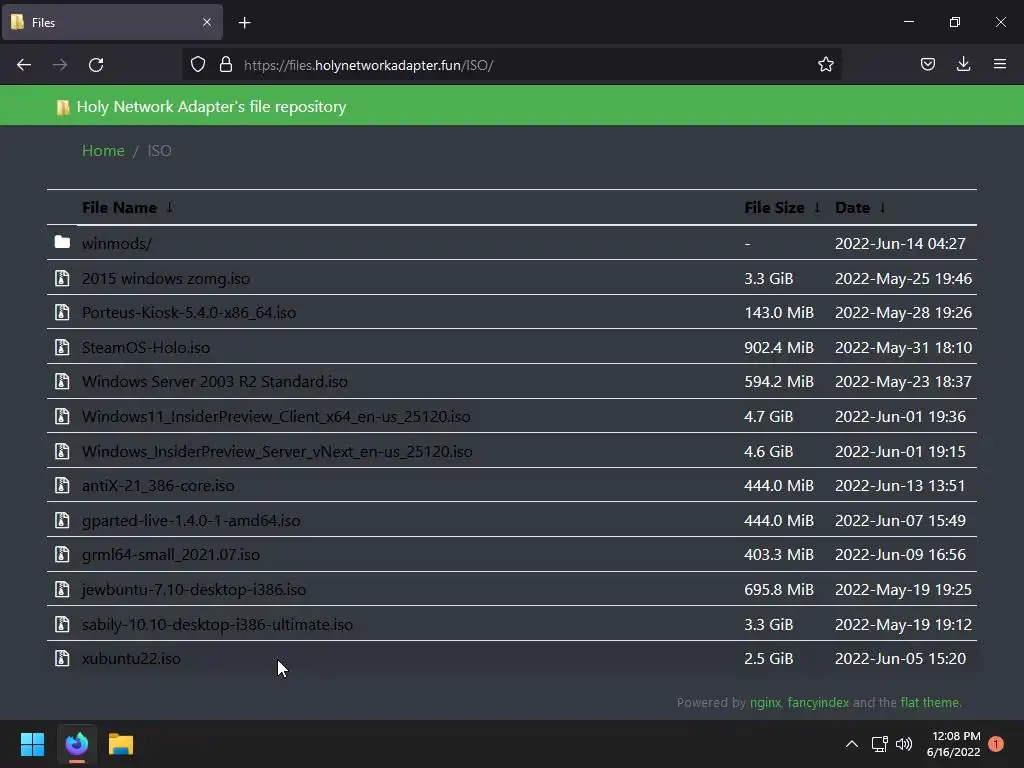Open the shield tracking protection icon
This screenshot has height=768, width=1024.
coord(198,65)
